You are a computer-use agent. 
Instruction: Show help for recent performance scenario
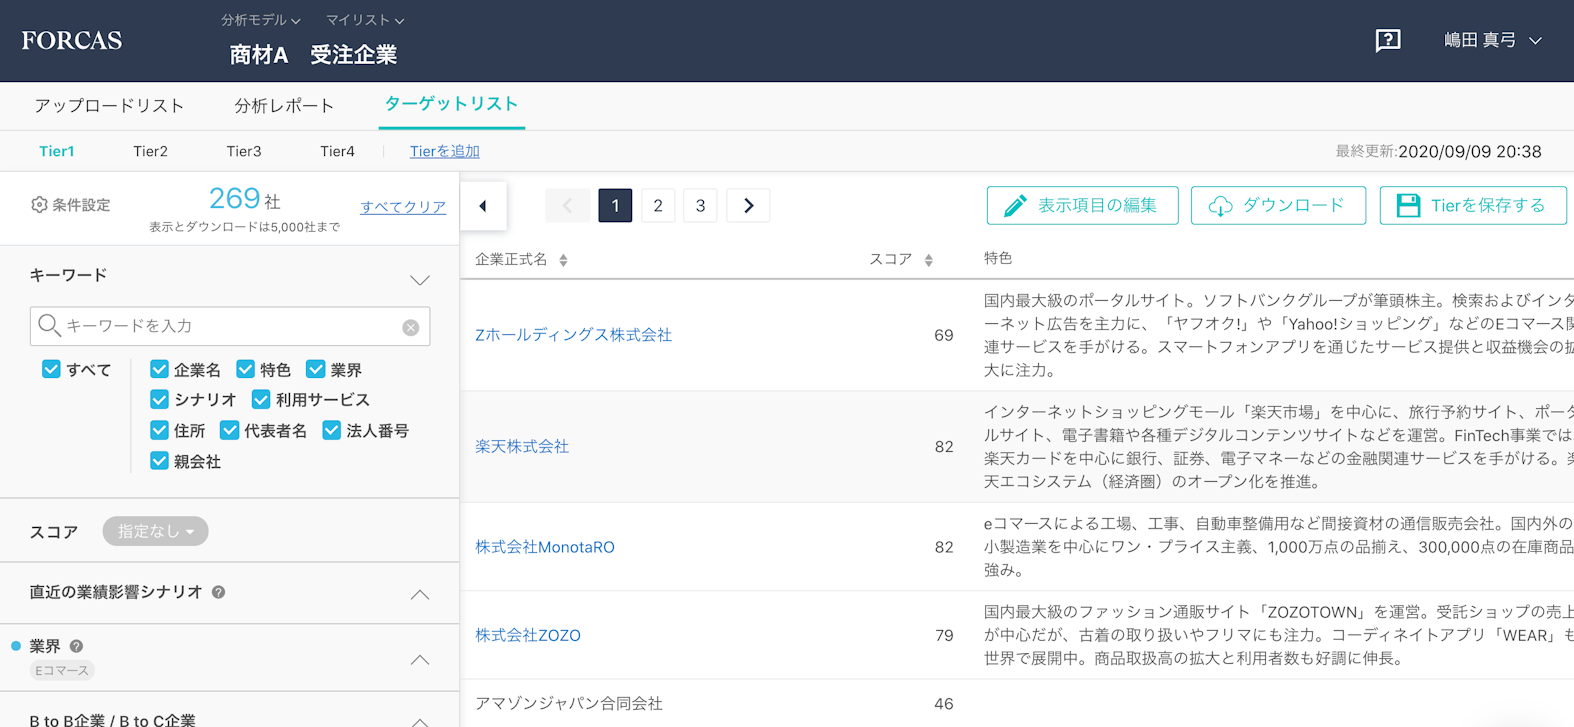(218, 592)
